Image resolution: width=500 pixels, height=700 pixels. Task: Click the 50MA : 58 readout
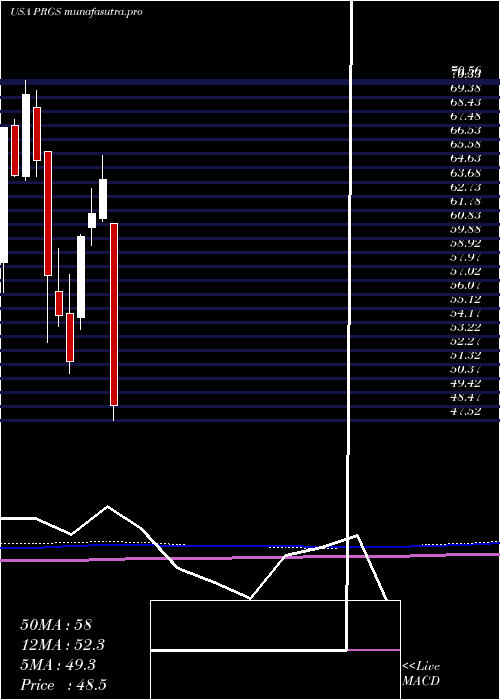click(x=56, y=625)
